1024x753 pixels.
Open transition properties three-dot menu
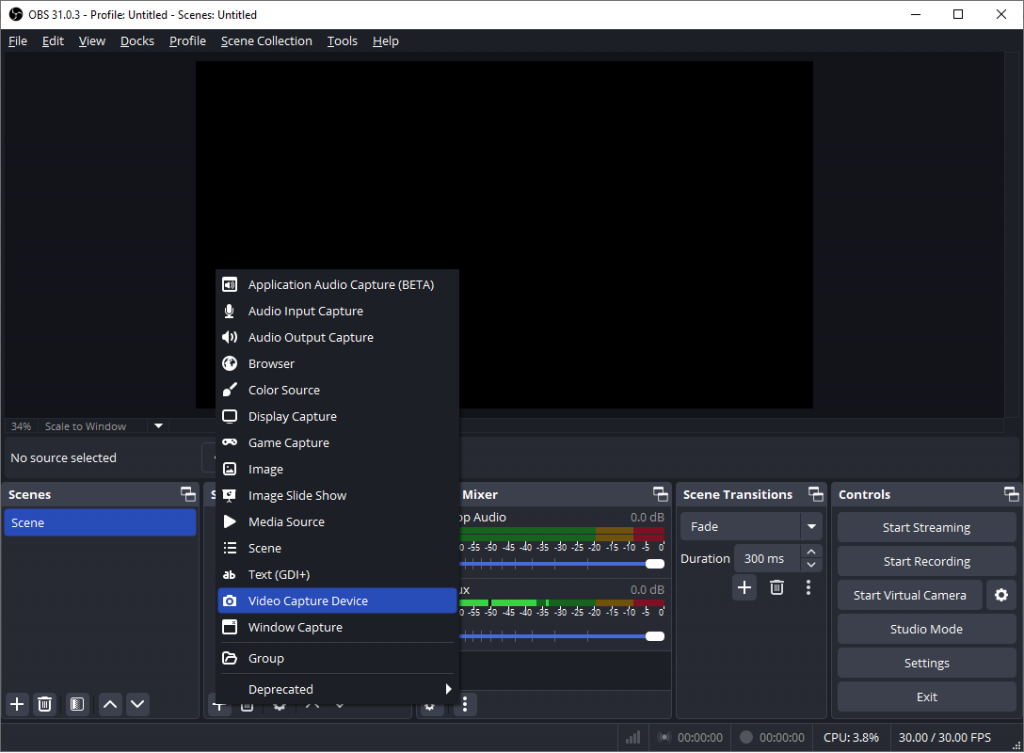[808, 587]
